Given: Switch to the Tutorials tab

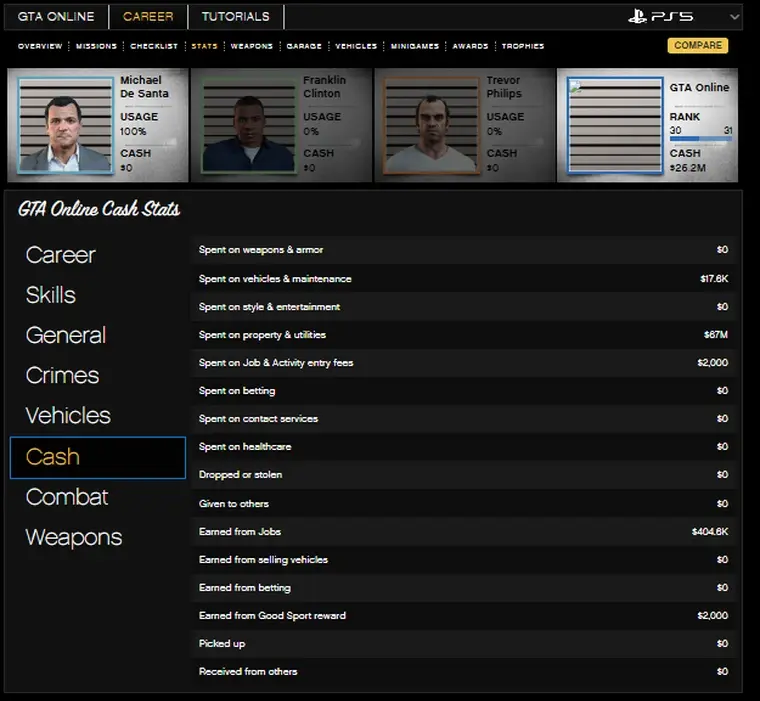Looking at the screenshot, I should 235,17.
